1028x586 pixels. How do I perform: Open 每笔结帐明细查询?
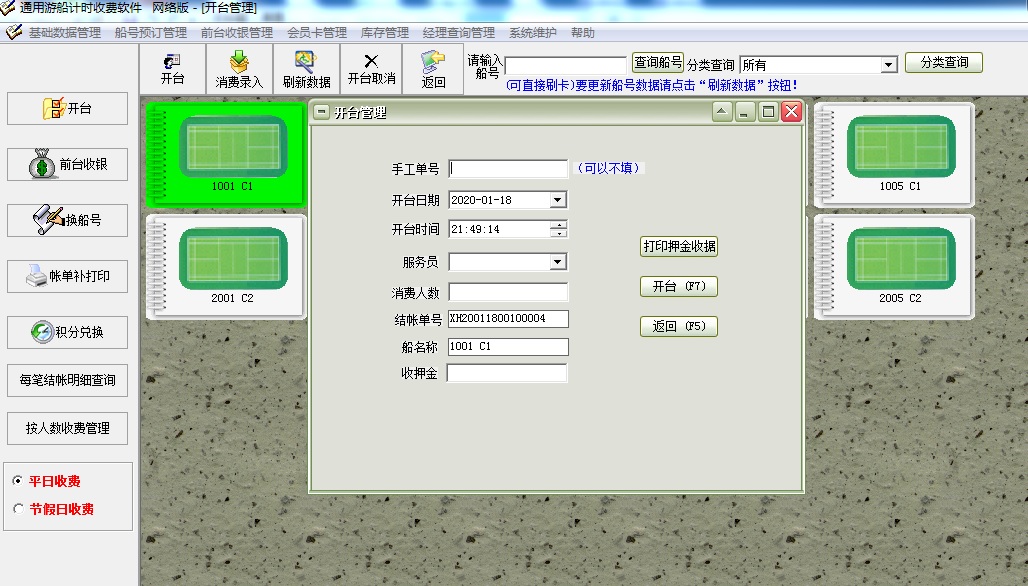click(68, 380)
